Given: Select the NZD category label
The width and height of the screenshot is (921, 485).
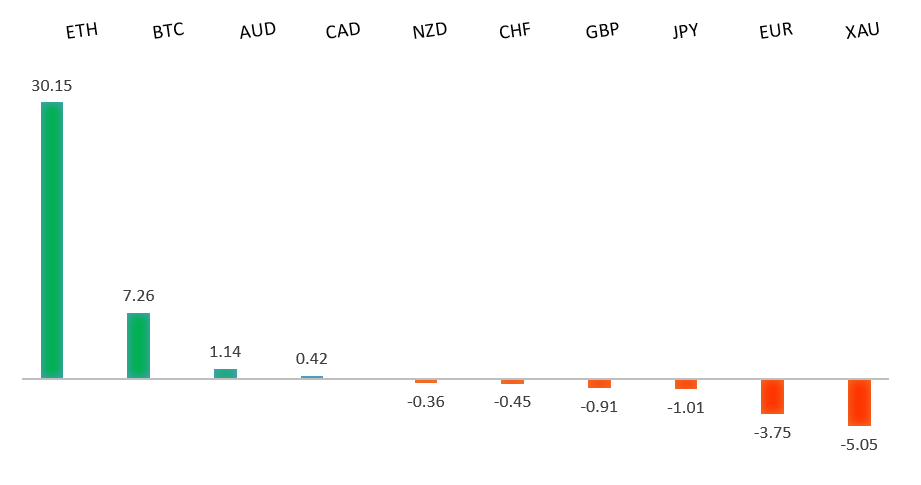Looking at the screenshot, I should pyautogui.click(x=429, y=30).
